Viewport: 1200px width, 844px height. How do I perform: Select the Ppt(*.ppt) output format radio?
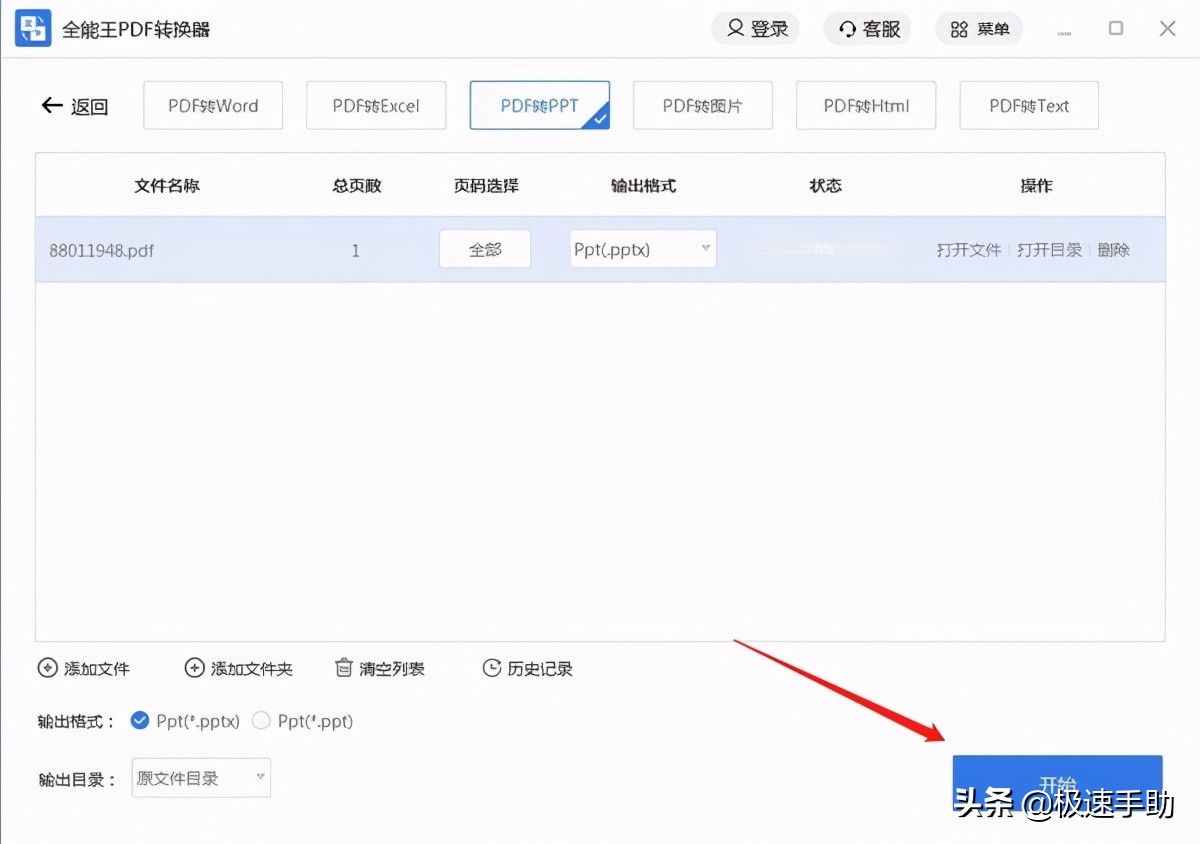260,720
